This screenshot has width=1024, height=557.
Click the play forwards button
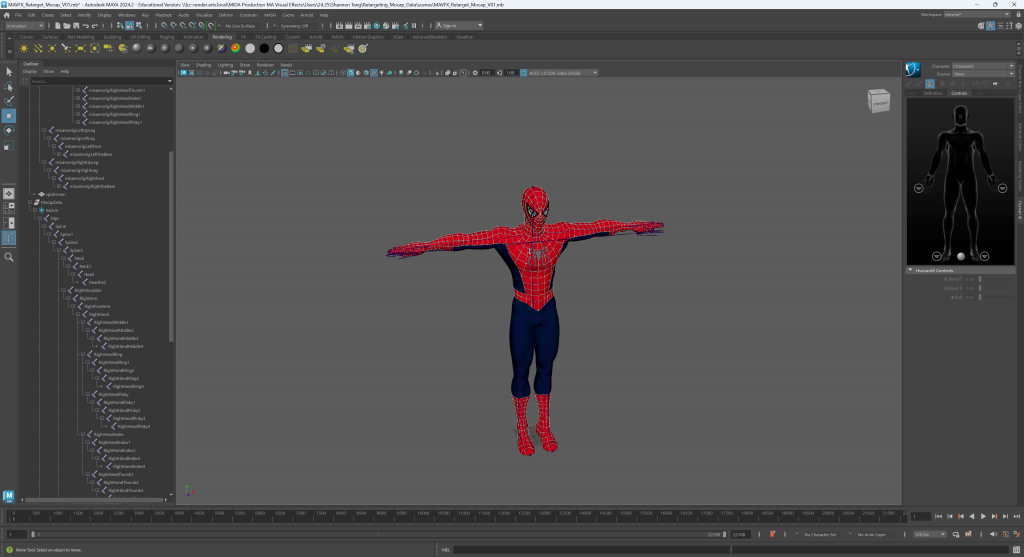click(983, 517)
